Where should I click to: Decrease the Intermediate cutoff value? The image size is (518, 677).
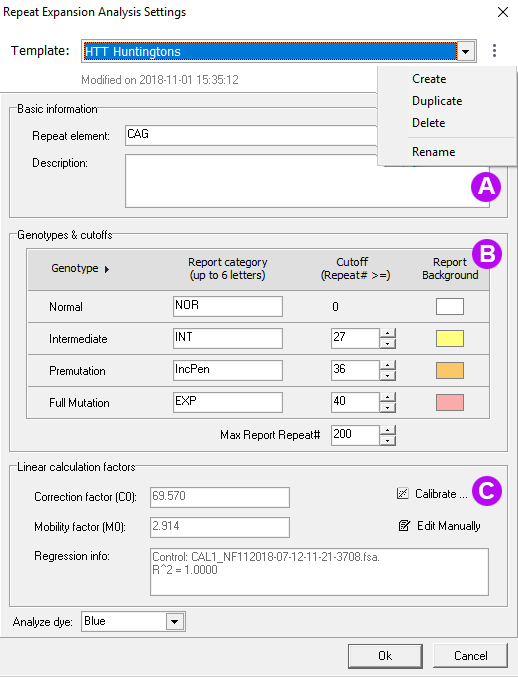[388, 344]
